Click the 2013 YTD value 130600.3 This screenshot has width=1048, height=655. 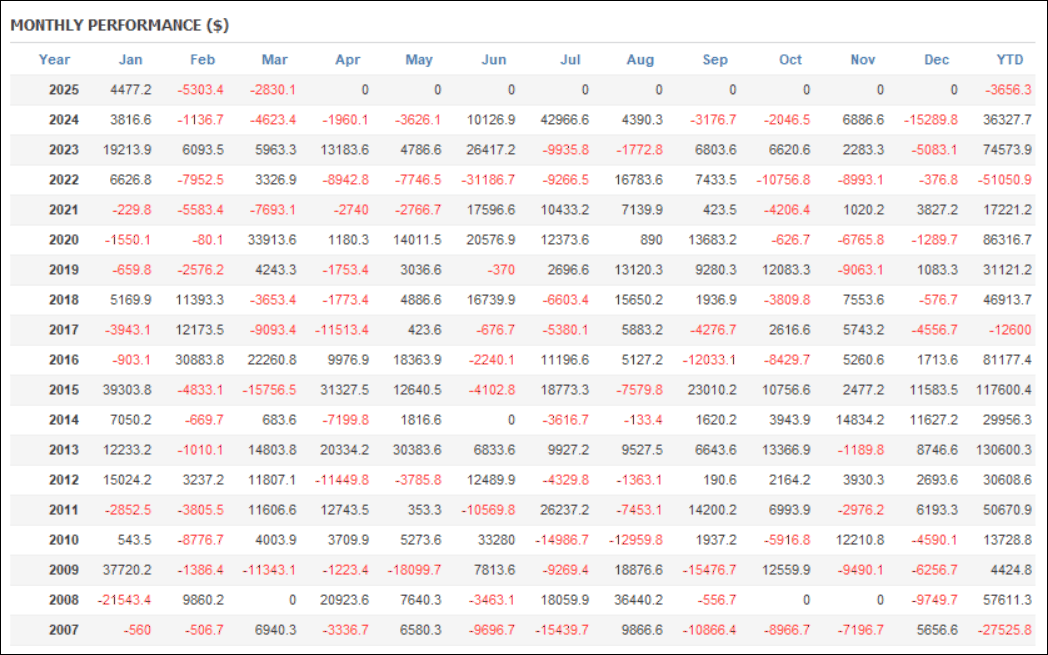pos(1005,450)
